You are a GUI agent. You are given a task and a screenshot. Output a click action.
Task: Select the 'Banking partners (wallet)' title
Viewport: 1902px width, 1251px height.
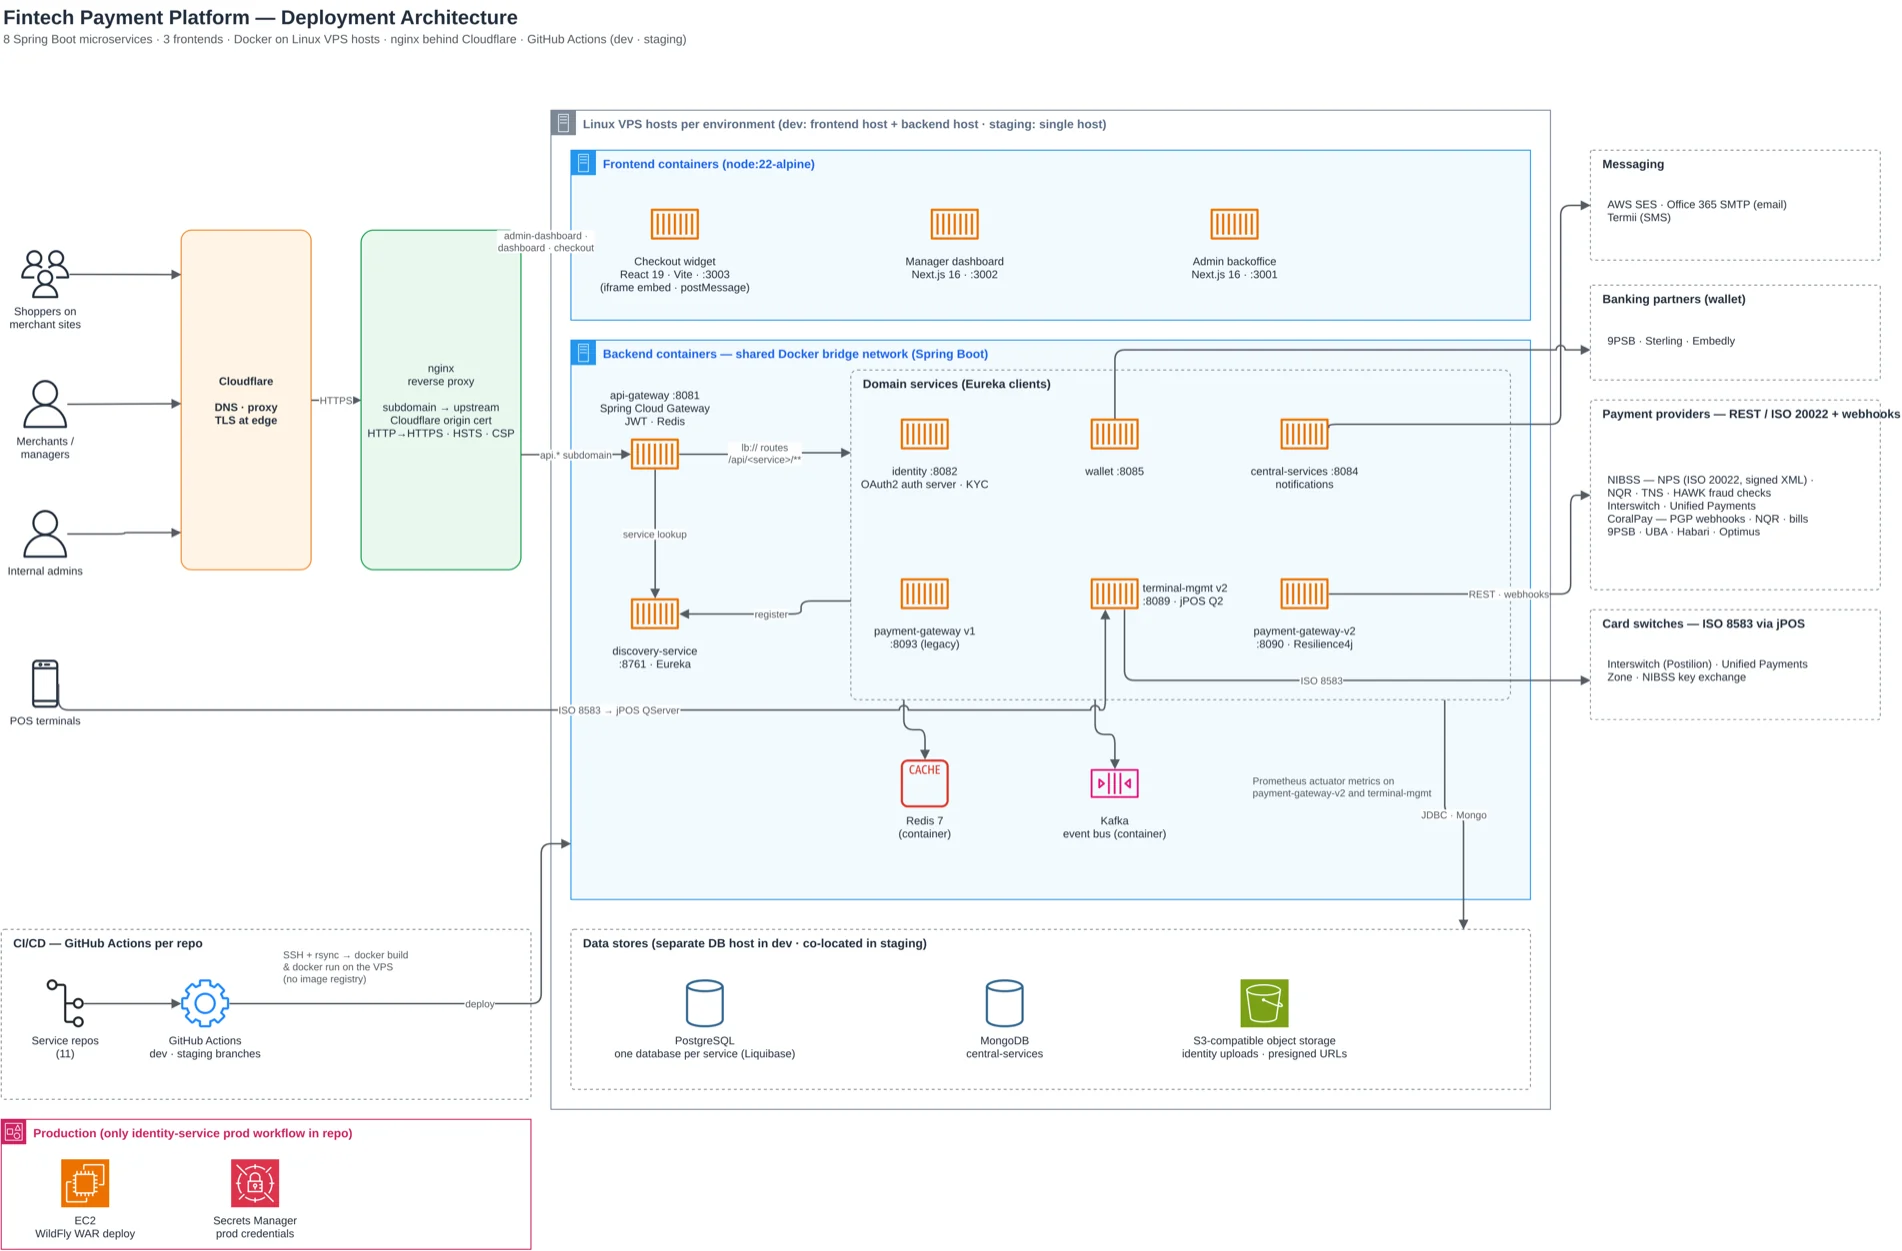(1674, 299)
